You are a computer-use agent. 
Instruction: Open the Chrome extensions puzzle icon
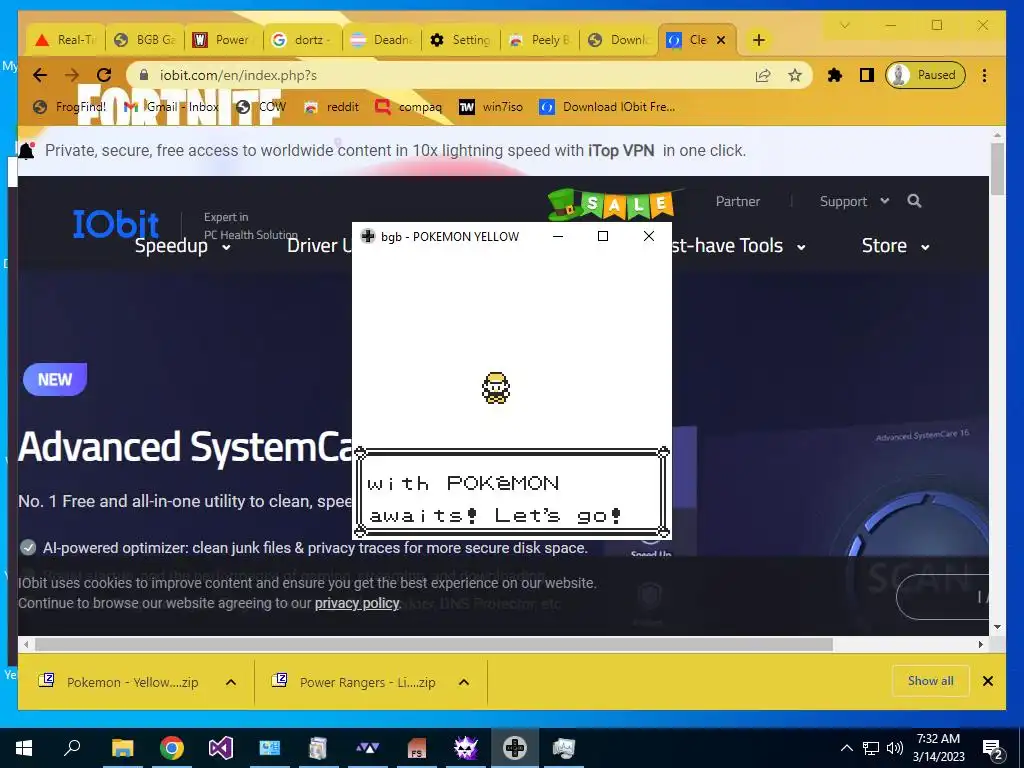[835, 75]
